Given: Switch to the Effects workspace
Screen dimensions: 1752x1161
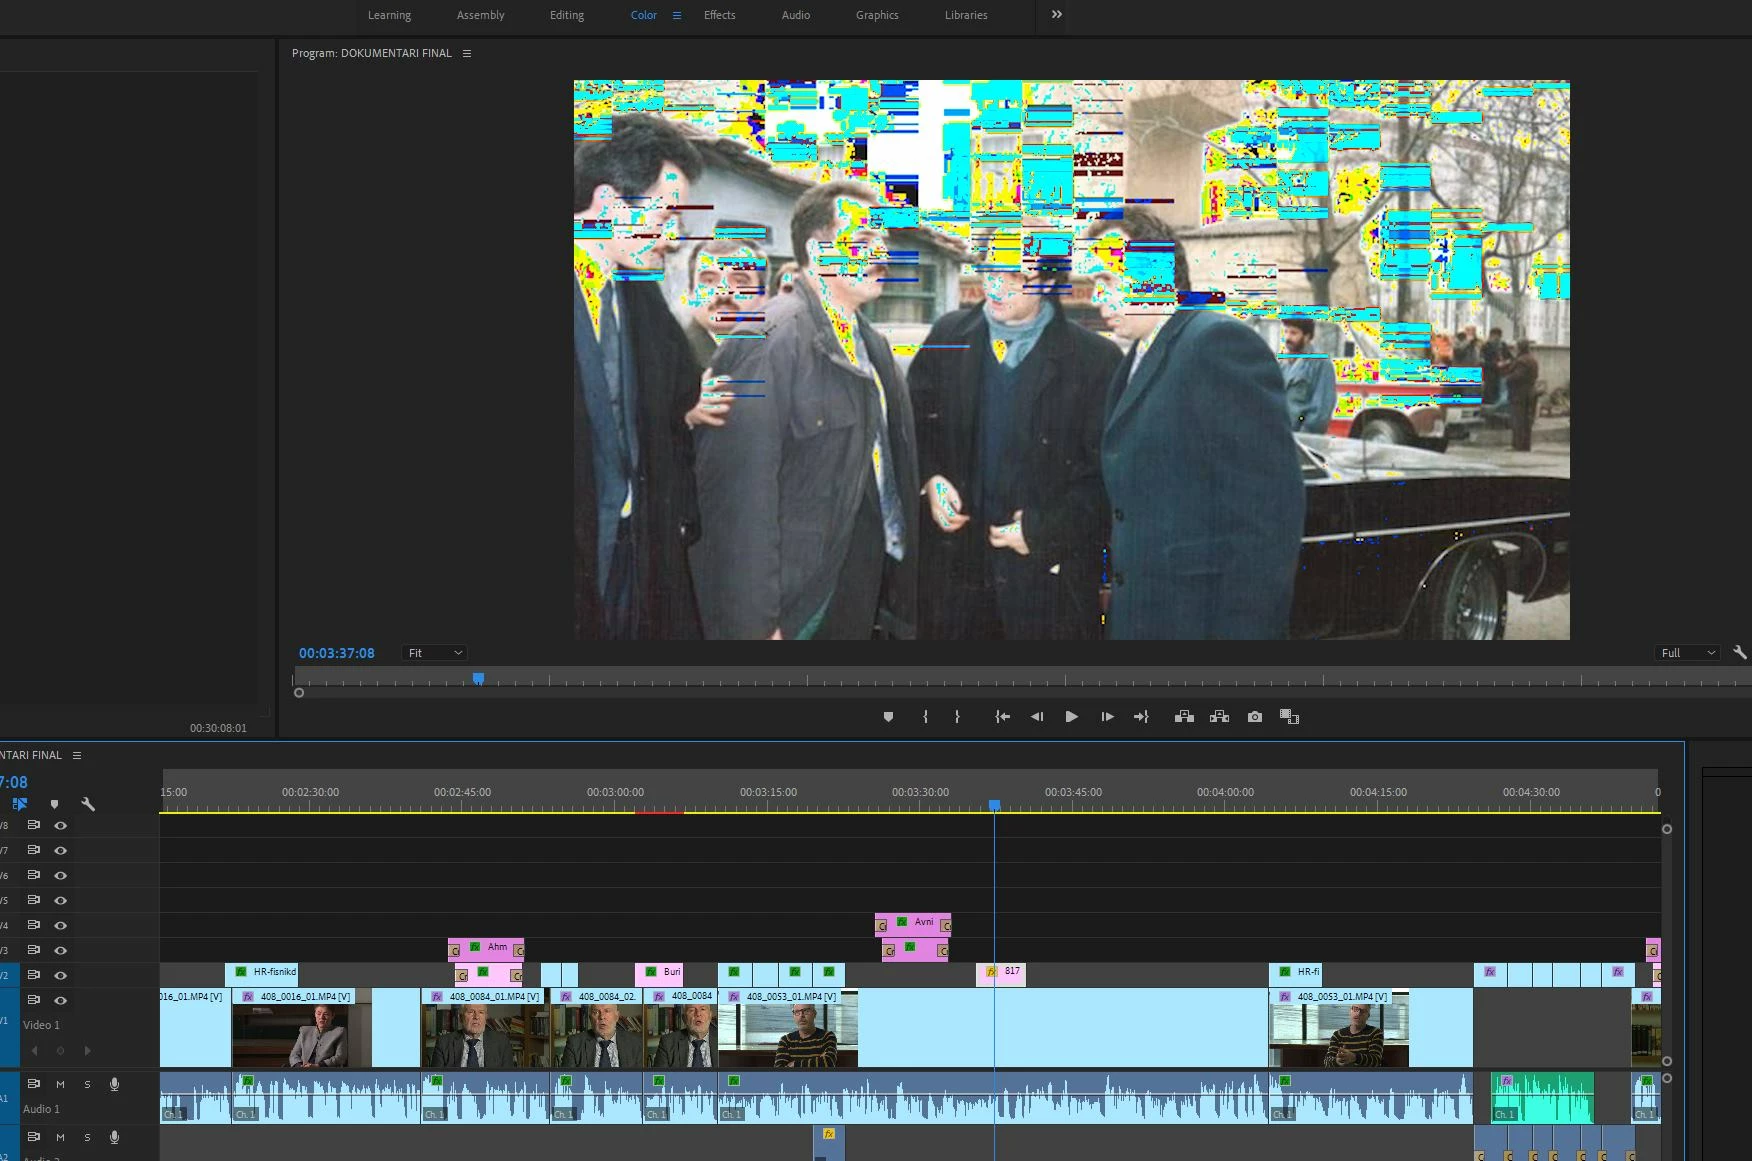Looking at the screenshot, I should [x=719, y=15].
